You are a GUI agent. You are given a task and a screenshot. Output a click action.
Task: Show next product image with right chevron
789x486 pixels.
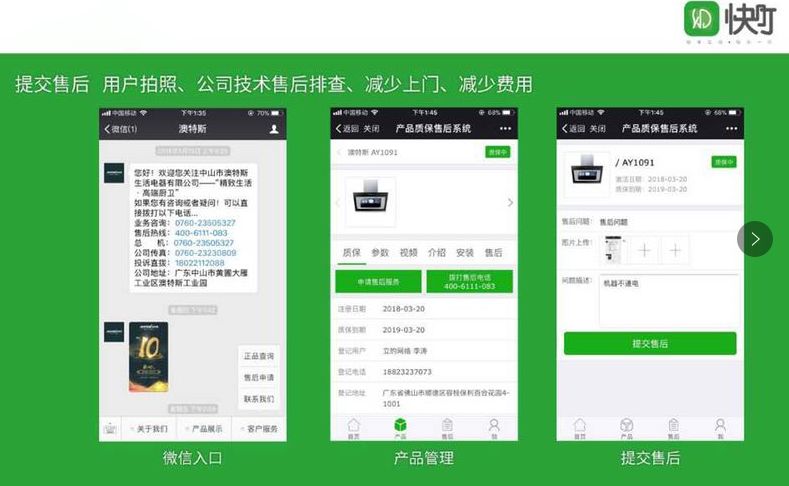510,202
